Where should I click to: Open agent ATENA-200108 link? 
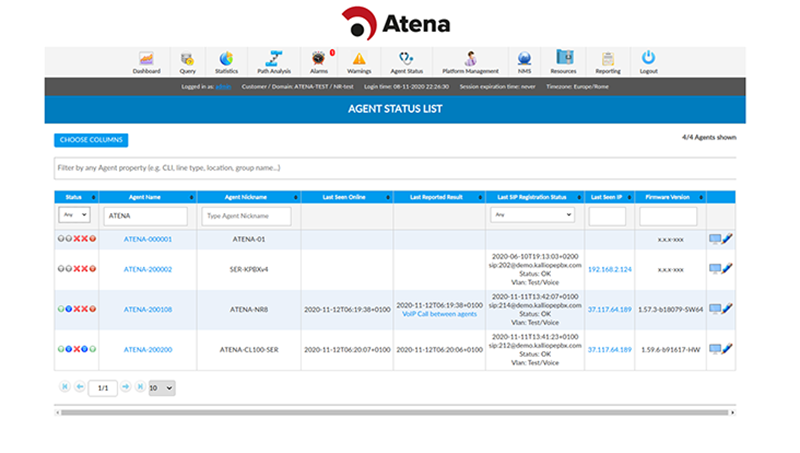tap(148, 310)
